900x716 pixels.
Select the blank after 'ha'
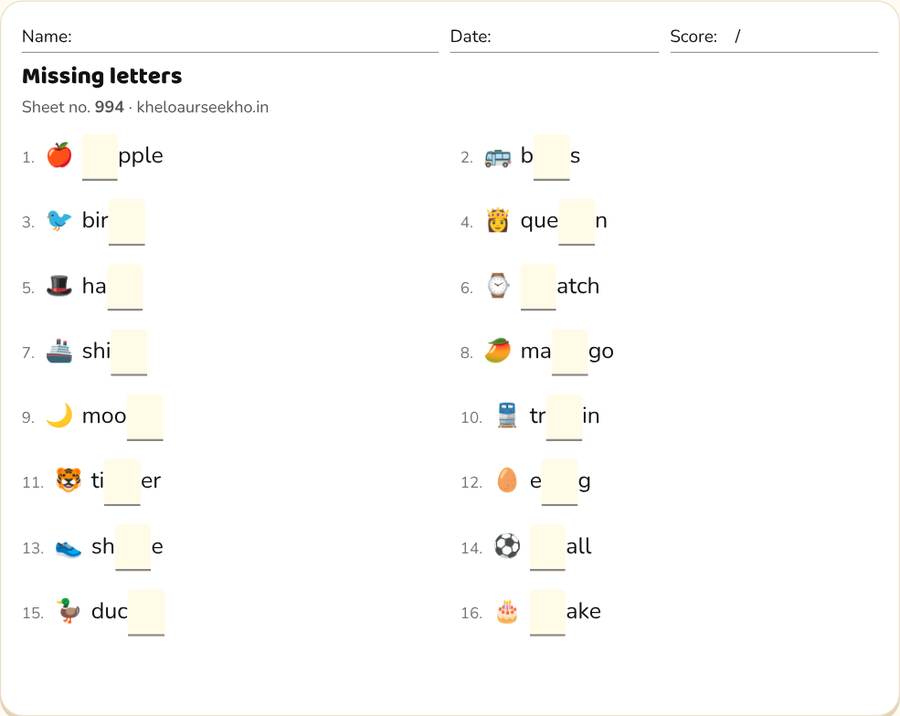(x=125, y=288)
